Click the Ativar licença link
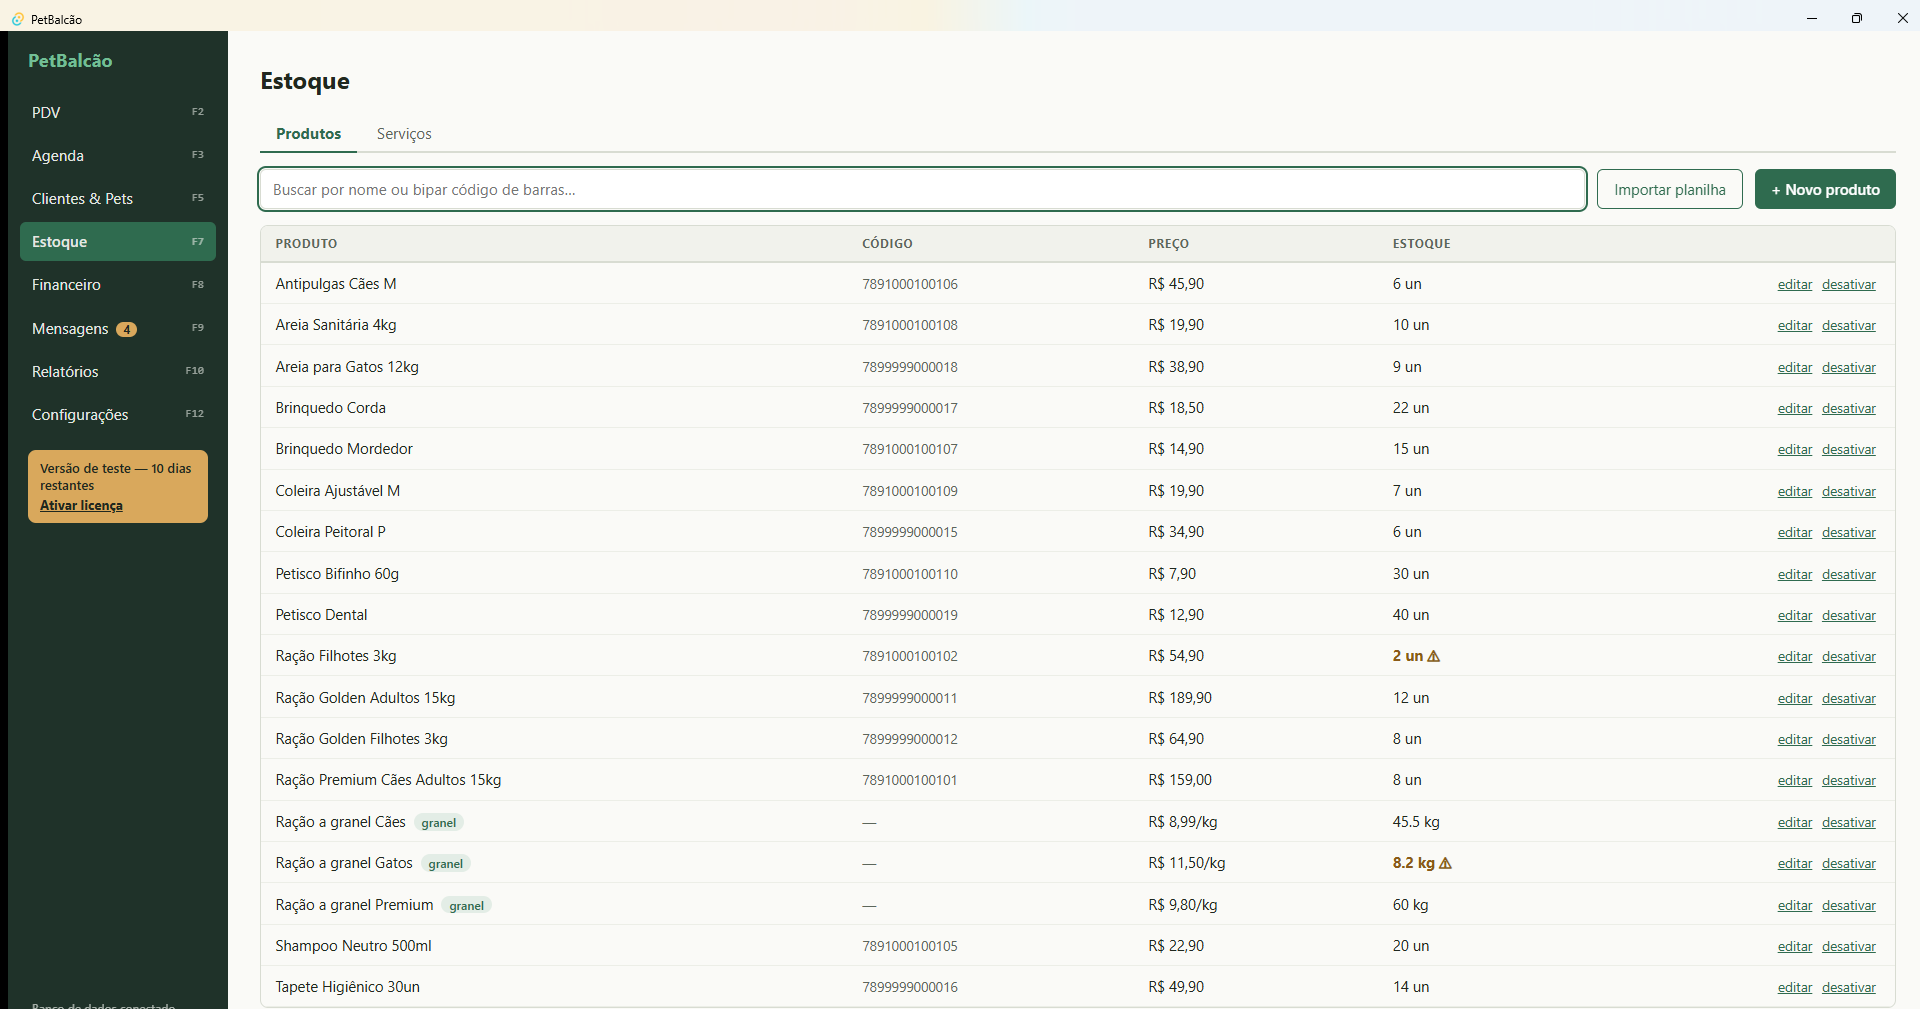Screen dimensions: 1920x1009 pyautogui.click(x=81, y=505)
